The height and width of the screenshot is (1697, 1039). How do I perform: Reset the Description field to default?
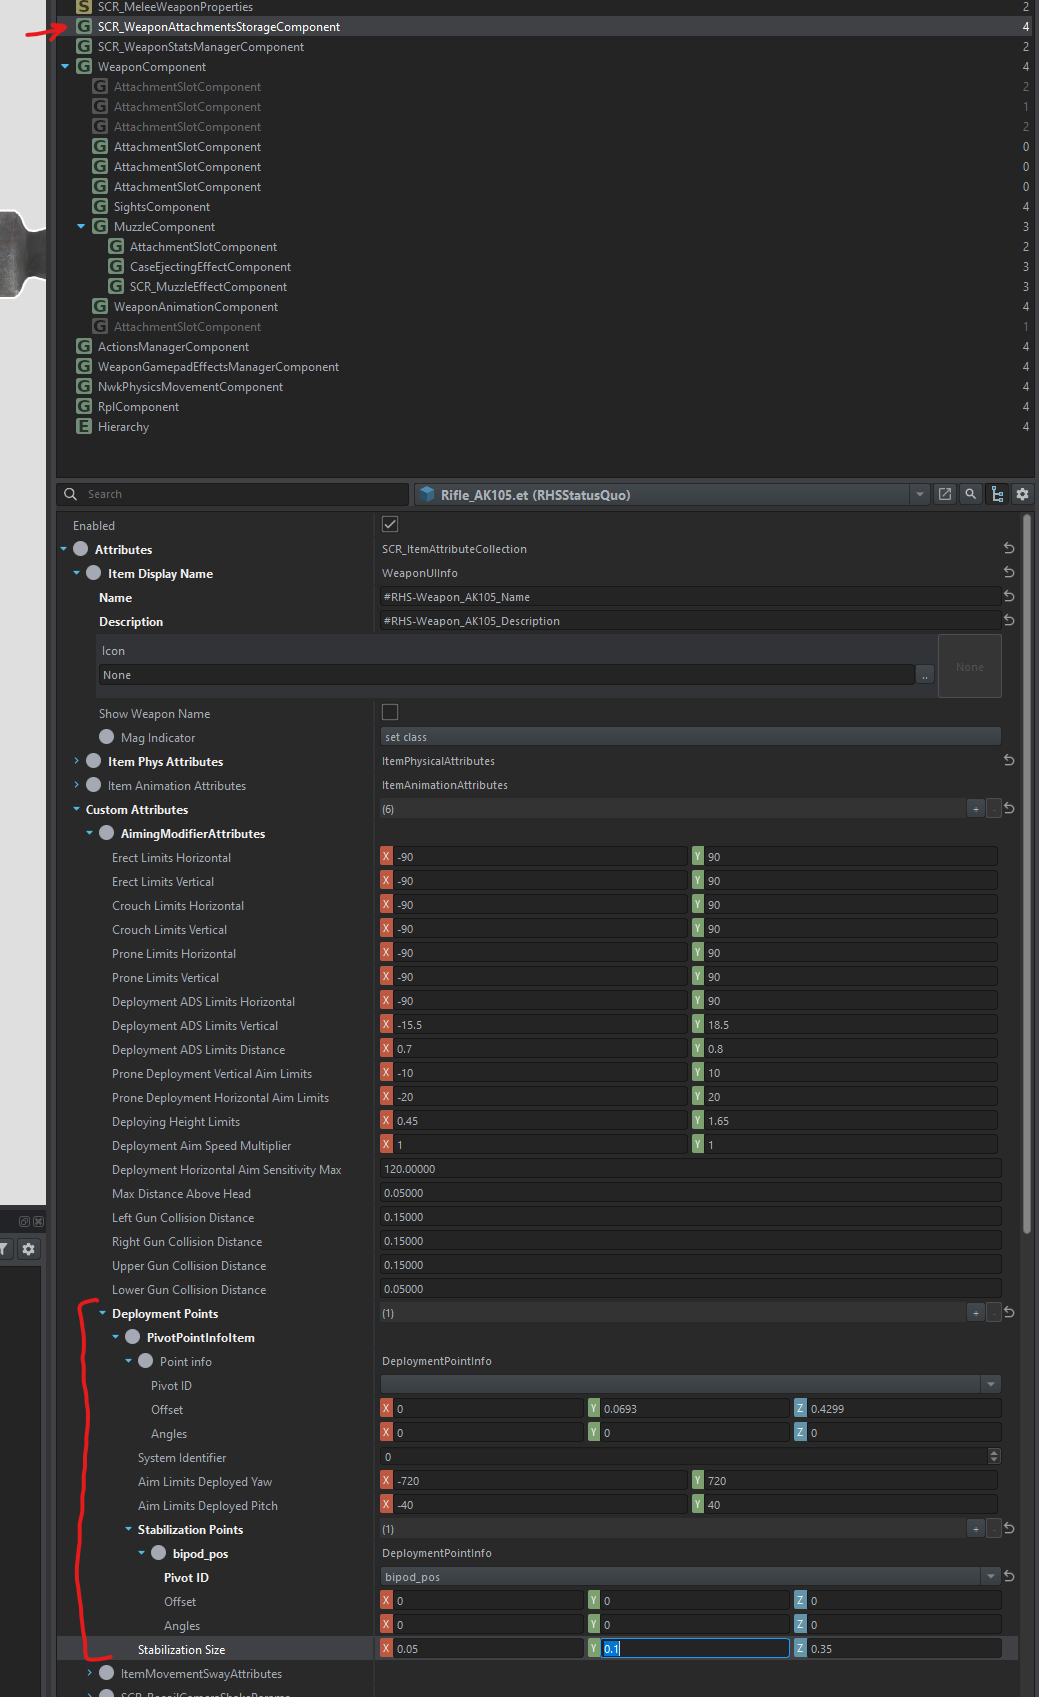(1009, 621)
